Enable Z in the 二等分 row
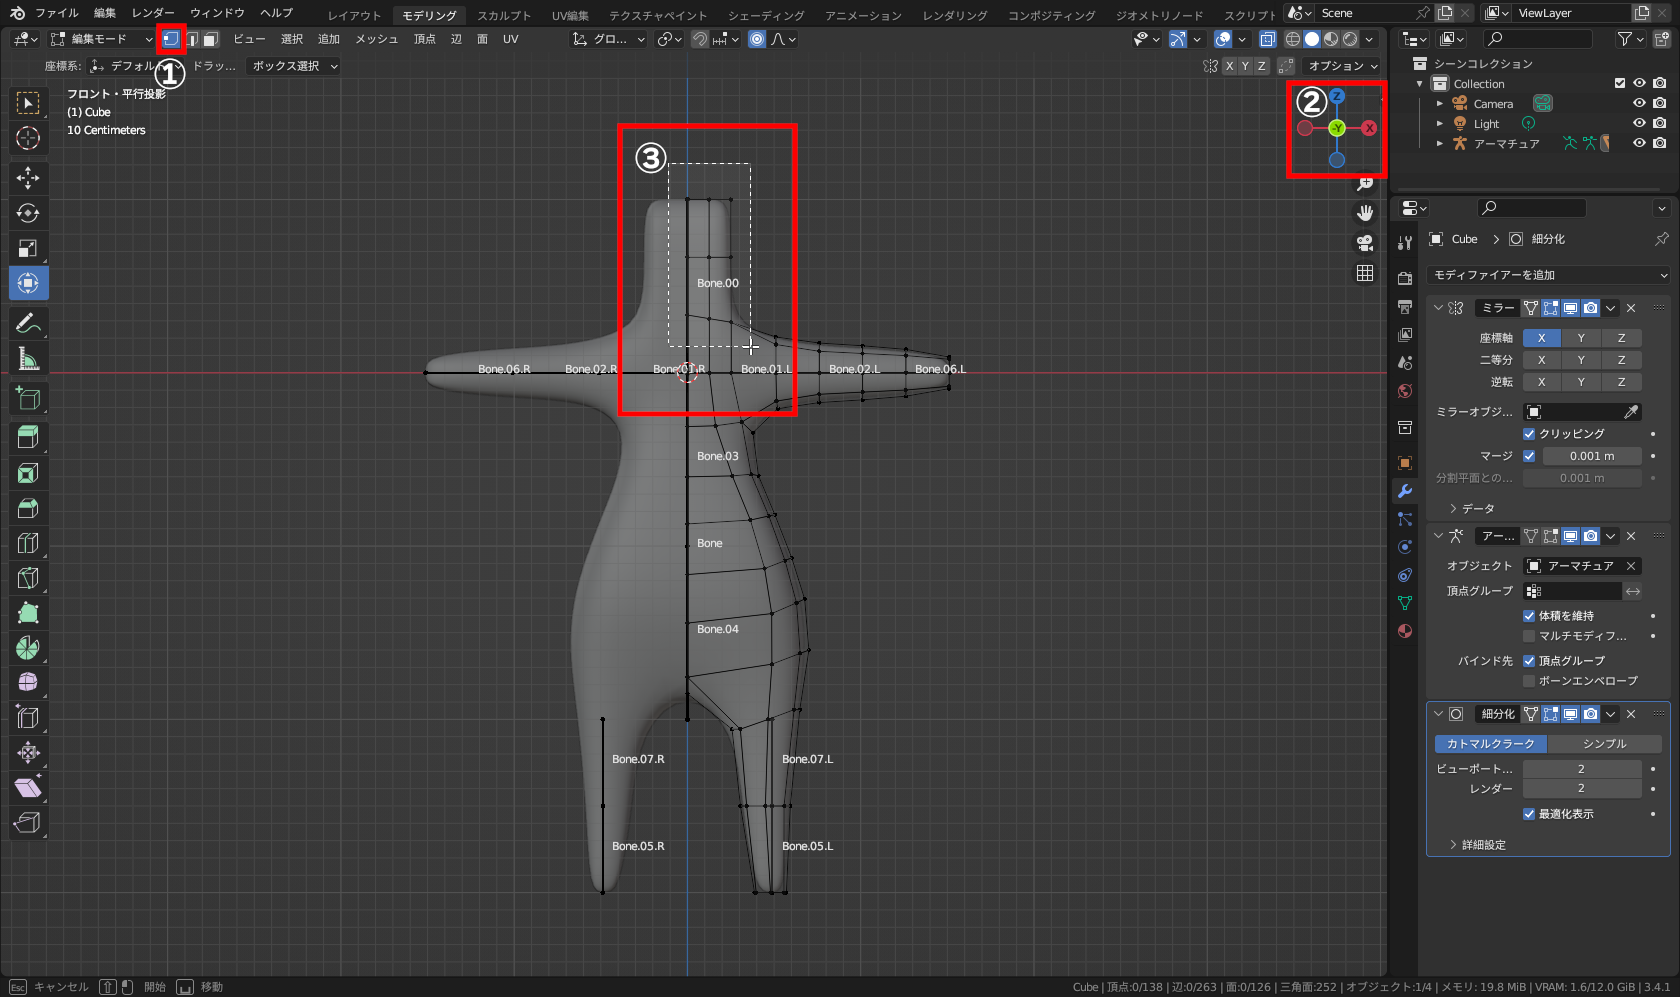Screen dimensions: 1680x997 tap(1621, 360)
